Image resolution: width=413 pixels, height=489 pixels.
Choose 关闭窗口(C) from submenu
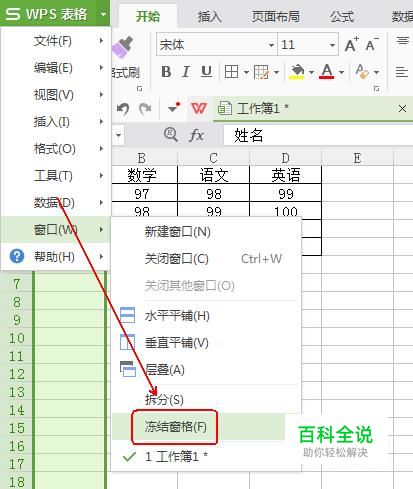[207, 259]
